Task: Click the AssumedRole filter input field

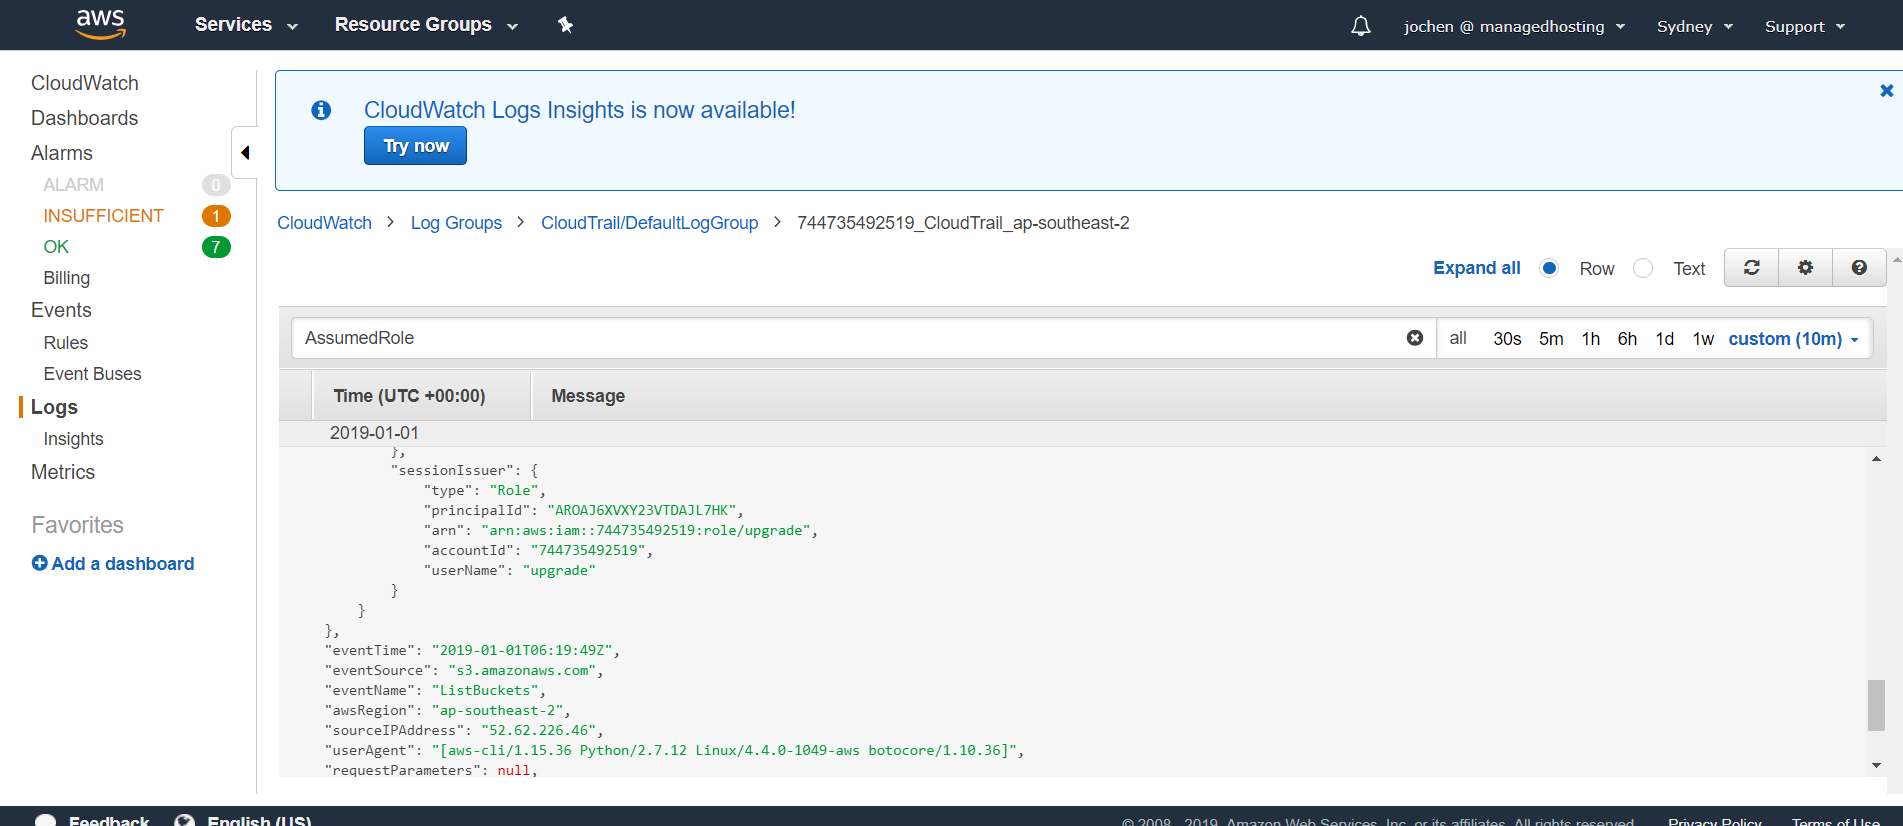Action: pyautogui.click(x=850, y=338)
